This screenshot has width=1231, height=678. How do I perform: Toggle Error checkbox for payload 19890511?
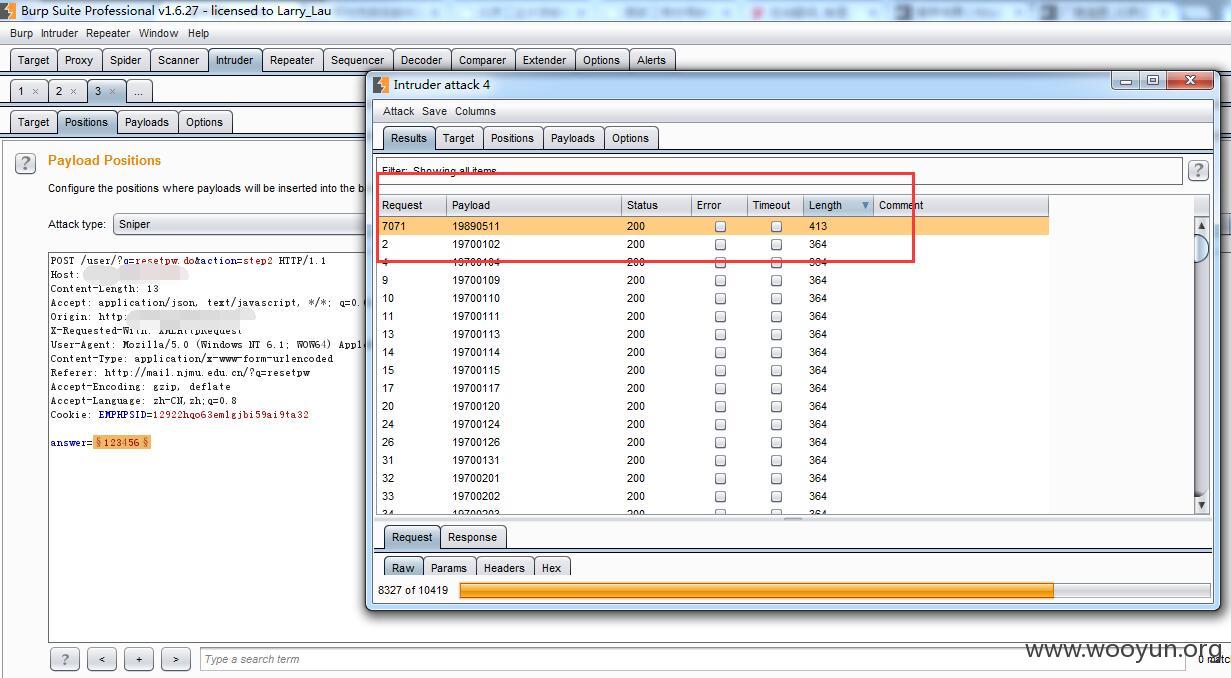tap(720, 227)
